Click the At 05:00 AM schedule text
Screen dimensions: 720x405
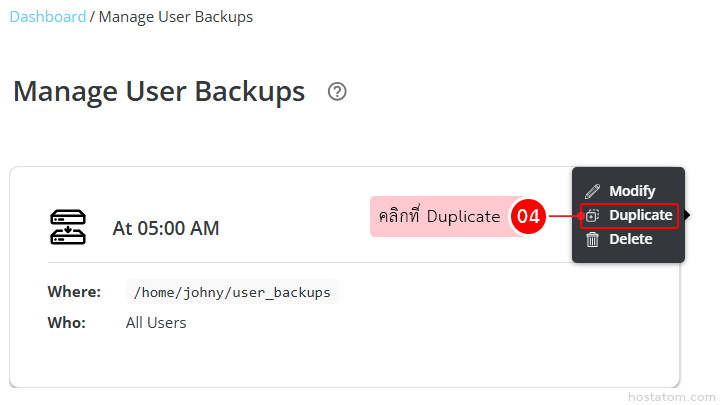tap(166, 228)
